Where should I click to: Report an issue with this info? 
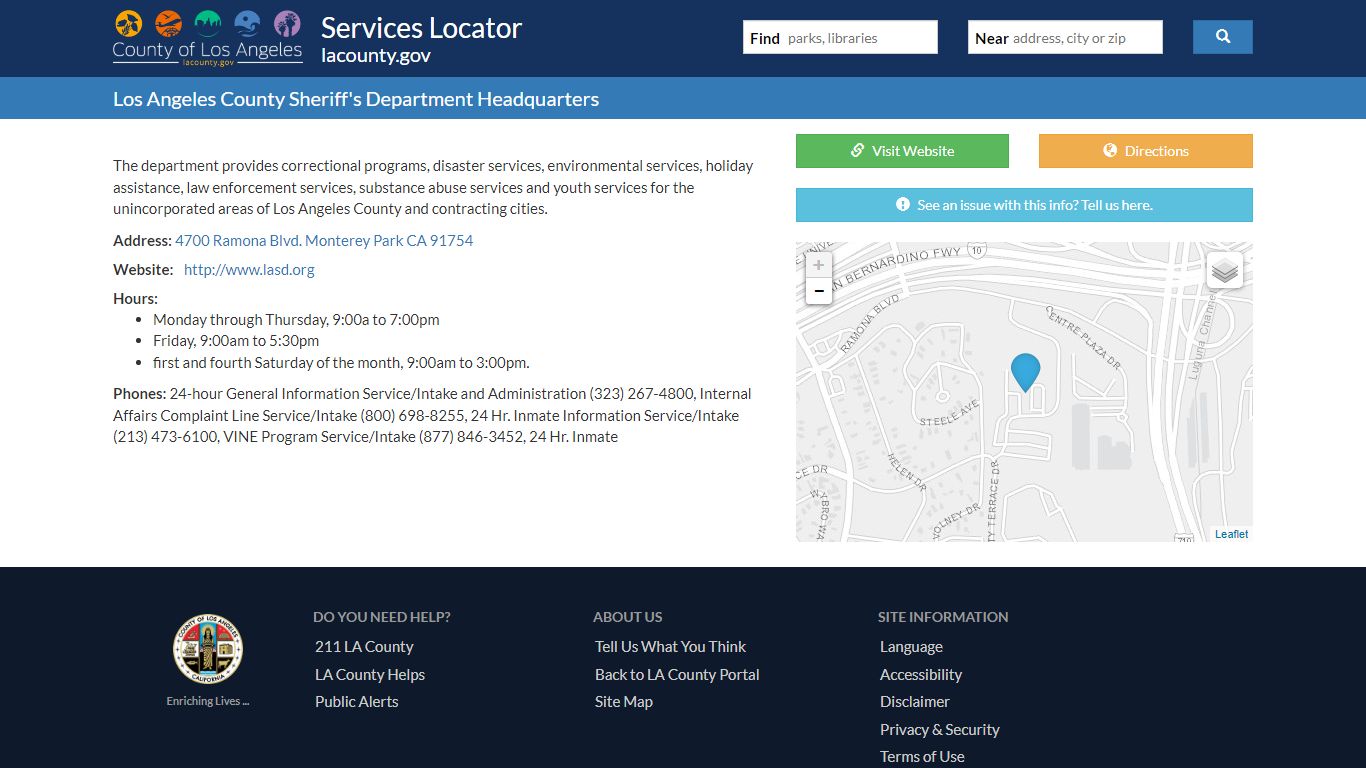click(x=1024, y=205)
